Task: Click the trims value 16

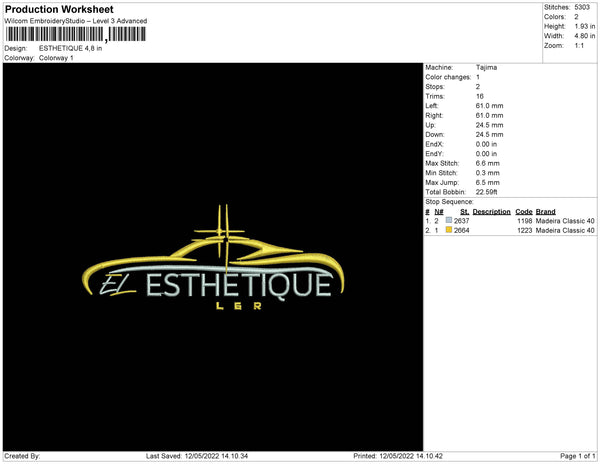Action: coord(479,96)
